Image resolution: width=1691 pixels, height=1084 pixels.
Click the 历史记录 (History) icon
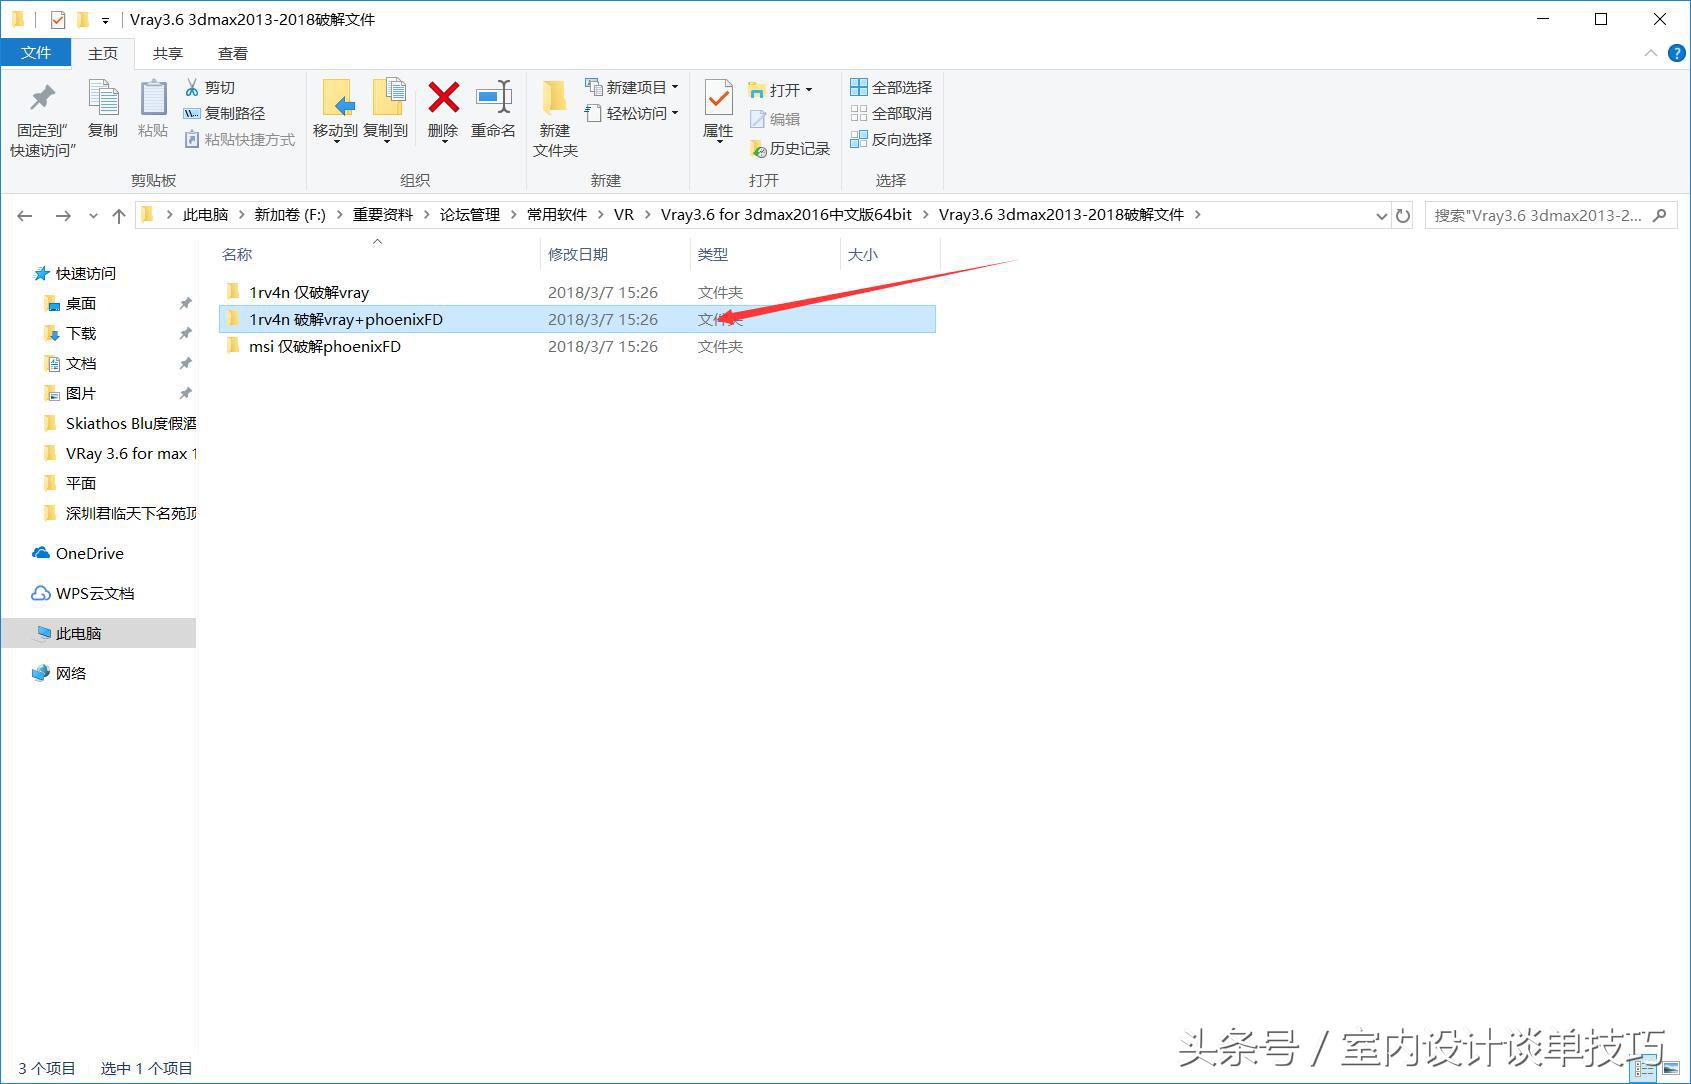coord(790,148)
